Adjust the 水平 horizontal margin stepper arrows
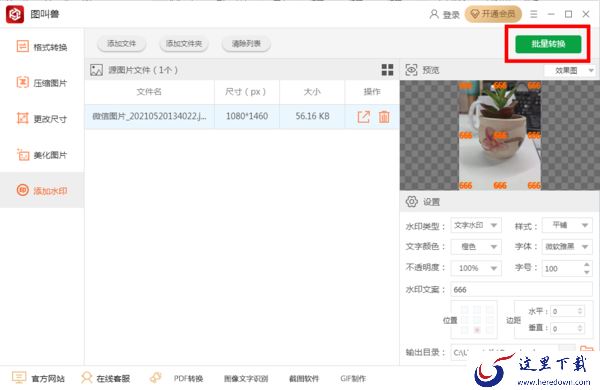 [580, 311]
